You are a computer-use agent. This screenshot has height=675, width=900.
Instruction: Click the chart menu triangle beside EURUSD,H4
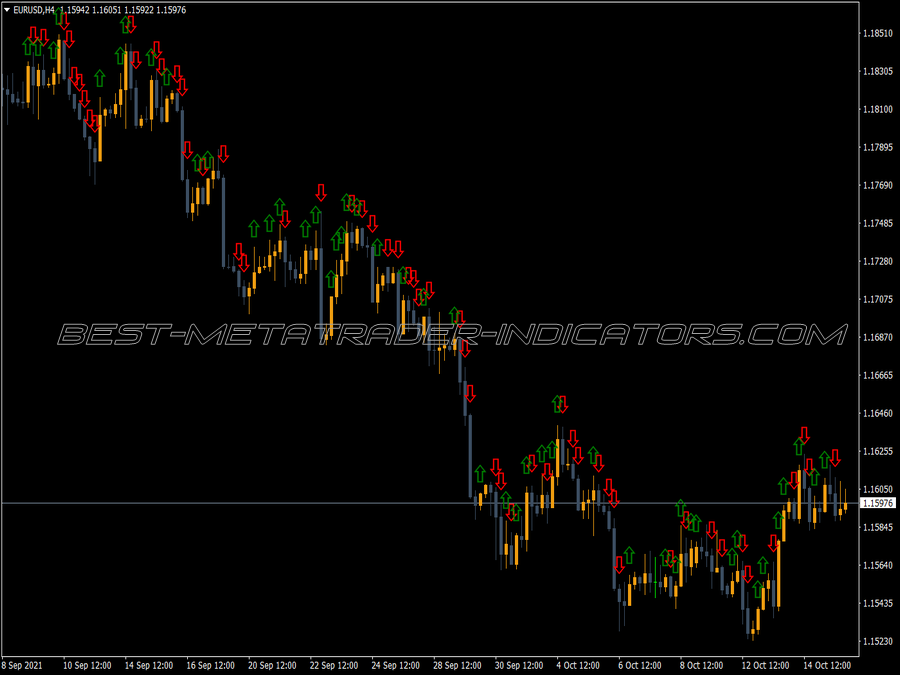[x=6, y=10]
